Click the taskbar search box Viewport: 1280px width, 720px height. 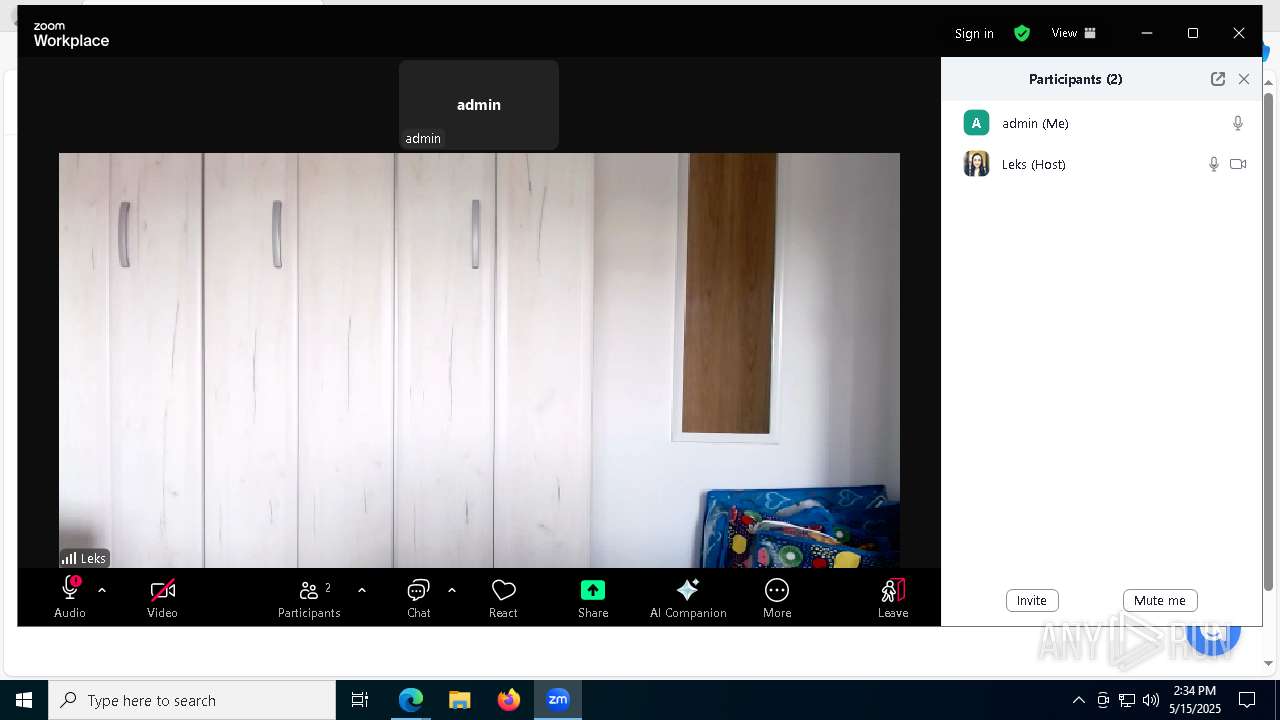coord(192,700)
